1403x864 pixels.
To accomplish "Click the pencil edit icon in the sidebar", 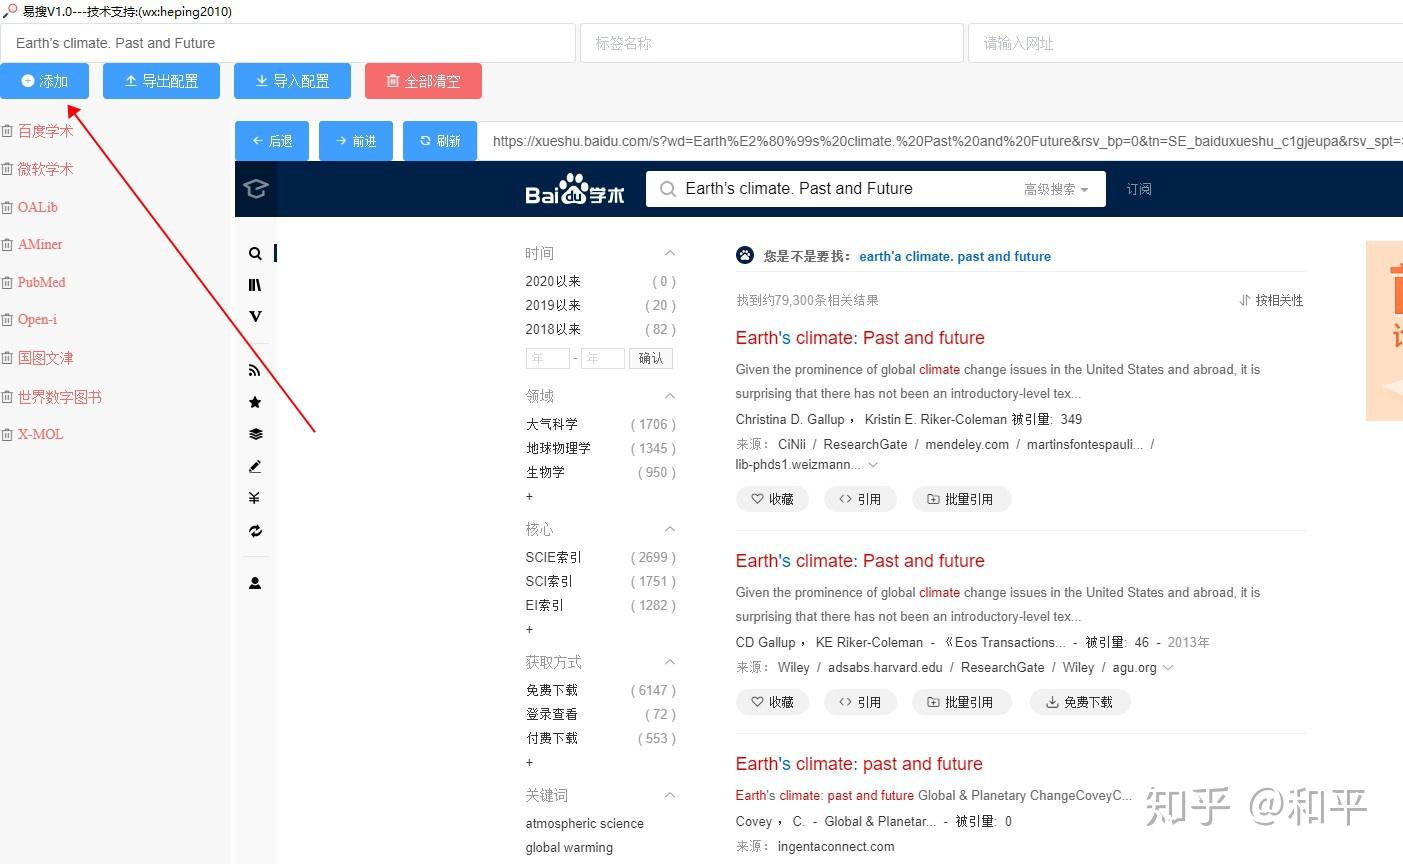I will 255,466.
